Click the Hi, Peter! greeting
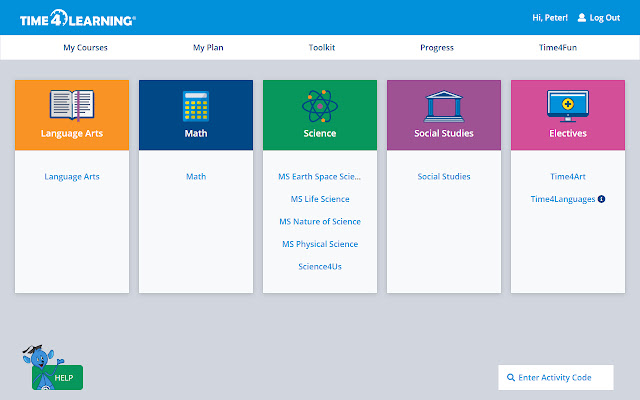This screenshot has width=640, height=400. pos(550,18)
